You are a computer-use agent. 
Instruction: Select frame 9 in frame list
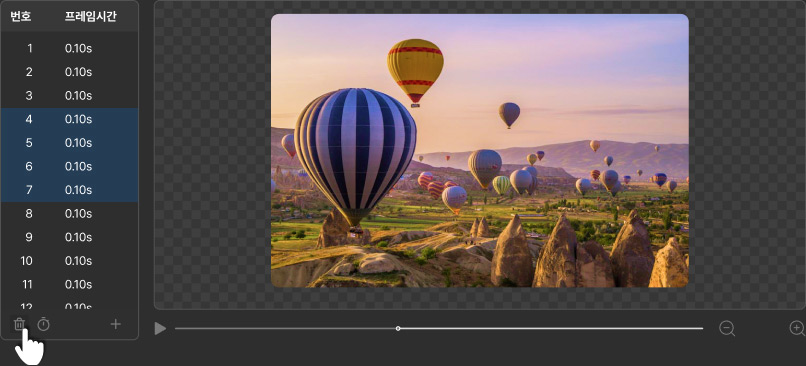(69, 237)
